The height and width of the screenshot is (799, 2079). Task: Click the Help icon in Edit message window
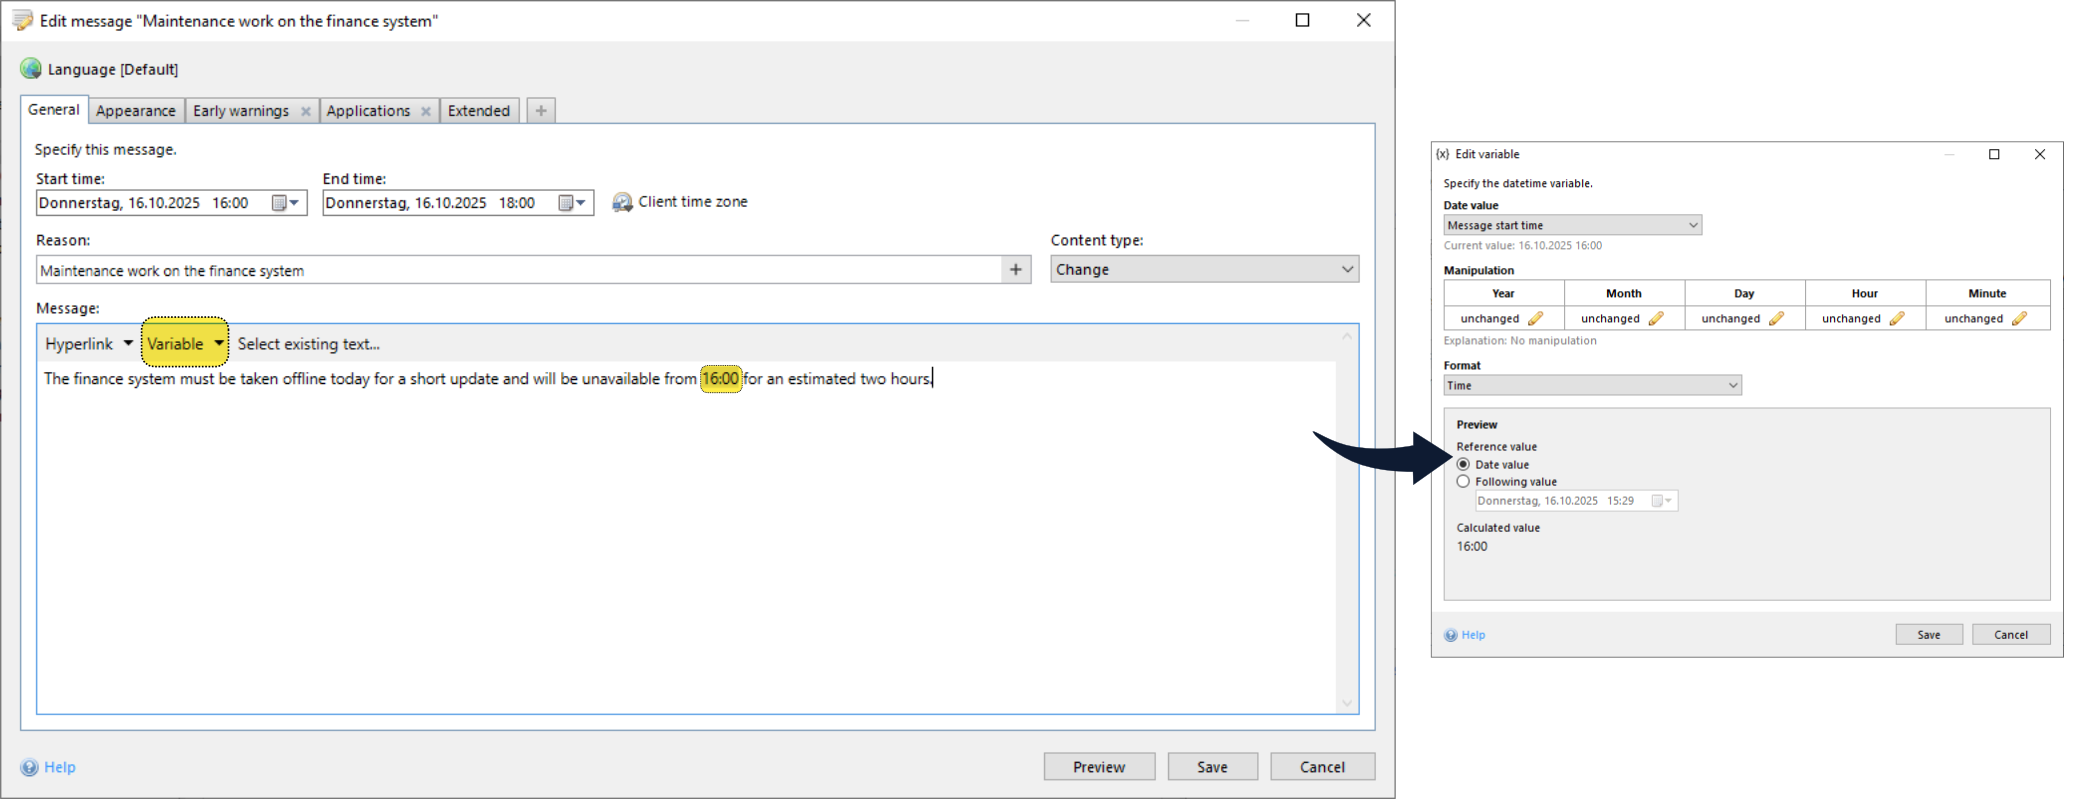pos(30,767)
